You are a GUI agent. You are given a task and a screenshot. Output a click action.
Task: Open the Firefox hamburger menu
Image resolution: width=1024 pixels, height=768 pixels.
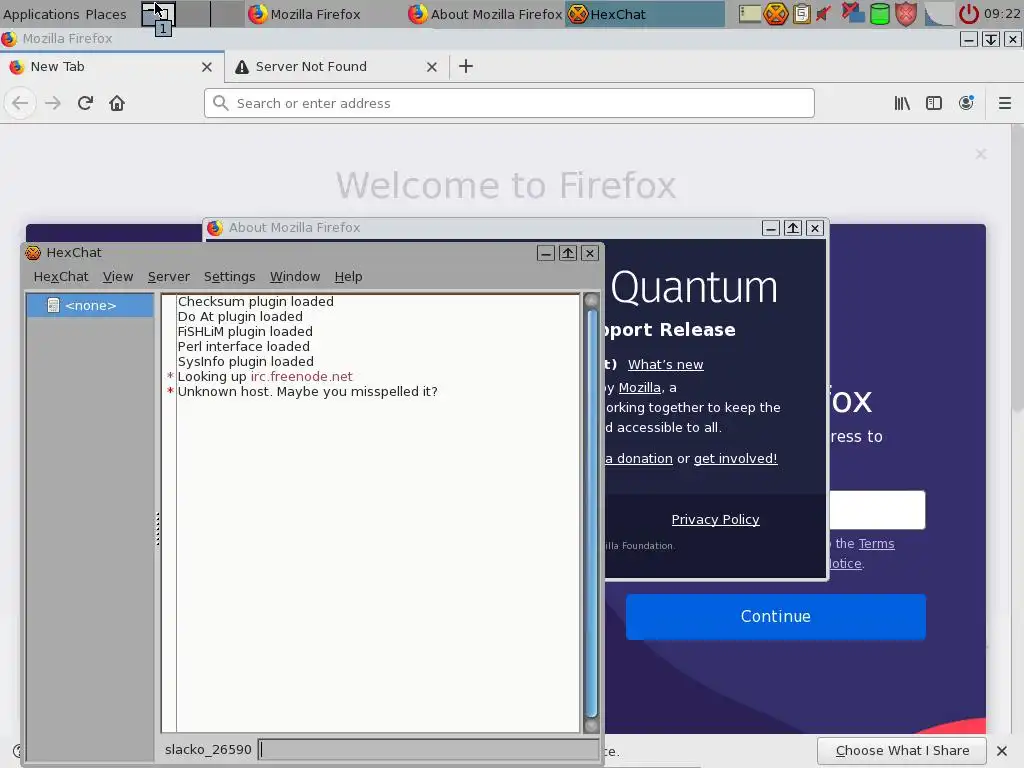point(1005,103)
